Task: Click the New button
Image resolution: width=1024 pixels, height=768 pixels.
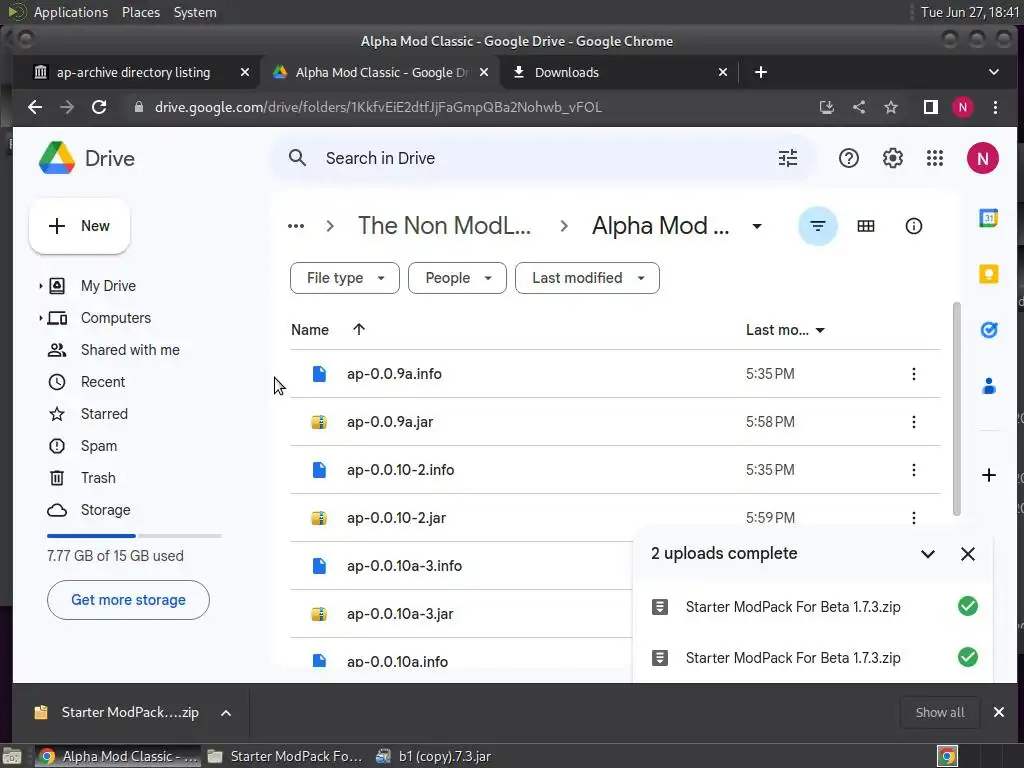Action: coord(80,226)
